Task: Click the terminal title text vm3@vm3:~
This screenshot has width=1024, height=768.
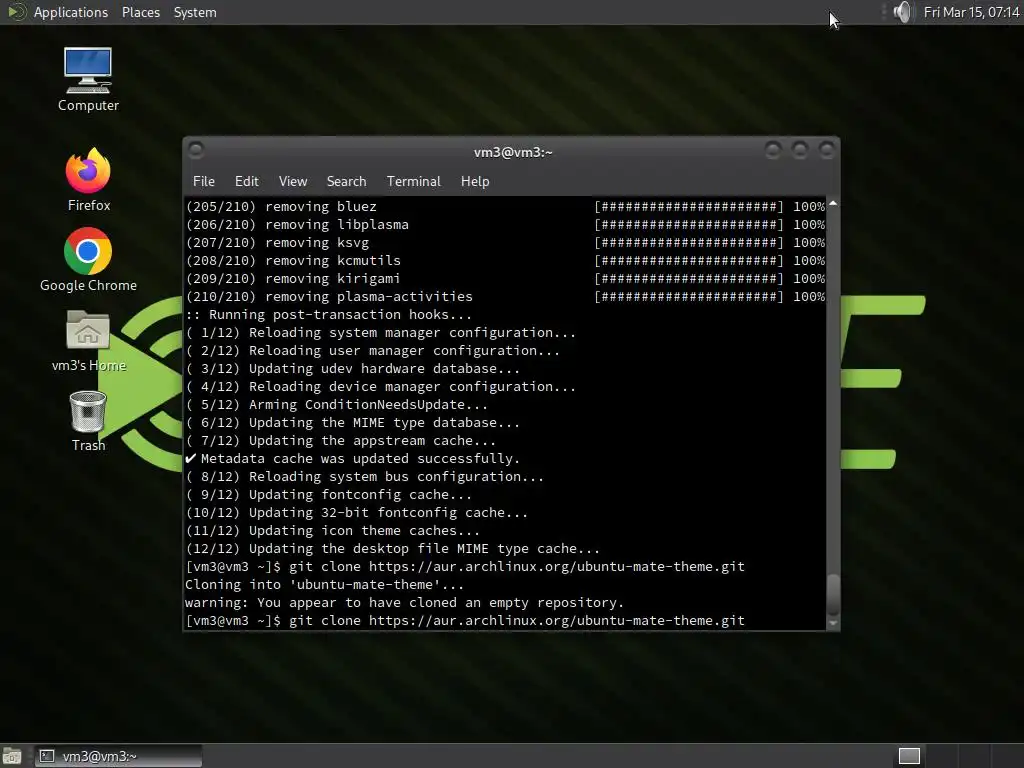Action: pos(513,152)
